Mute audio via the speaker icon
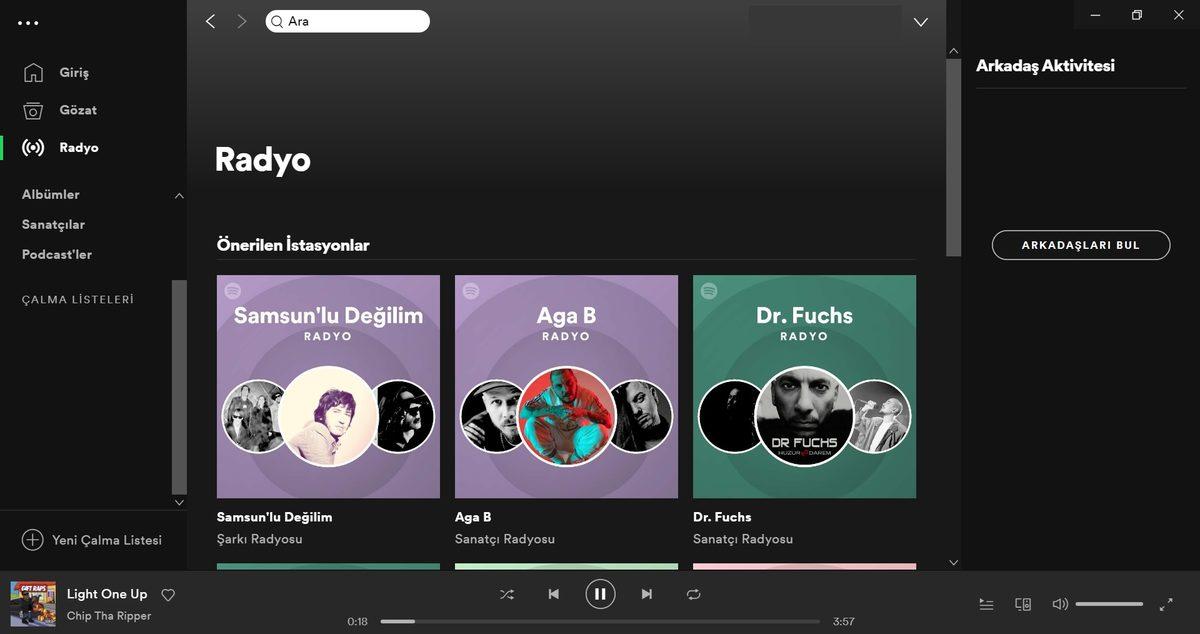This screenshot has height=634, width=1200. (x=1060, y=604)
